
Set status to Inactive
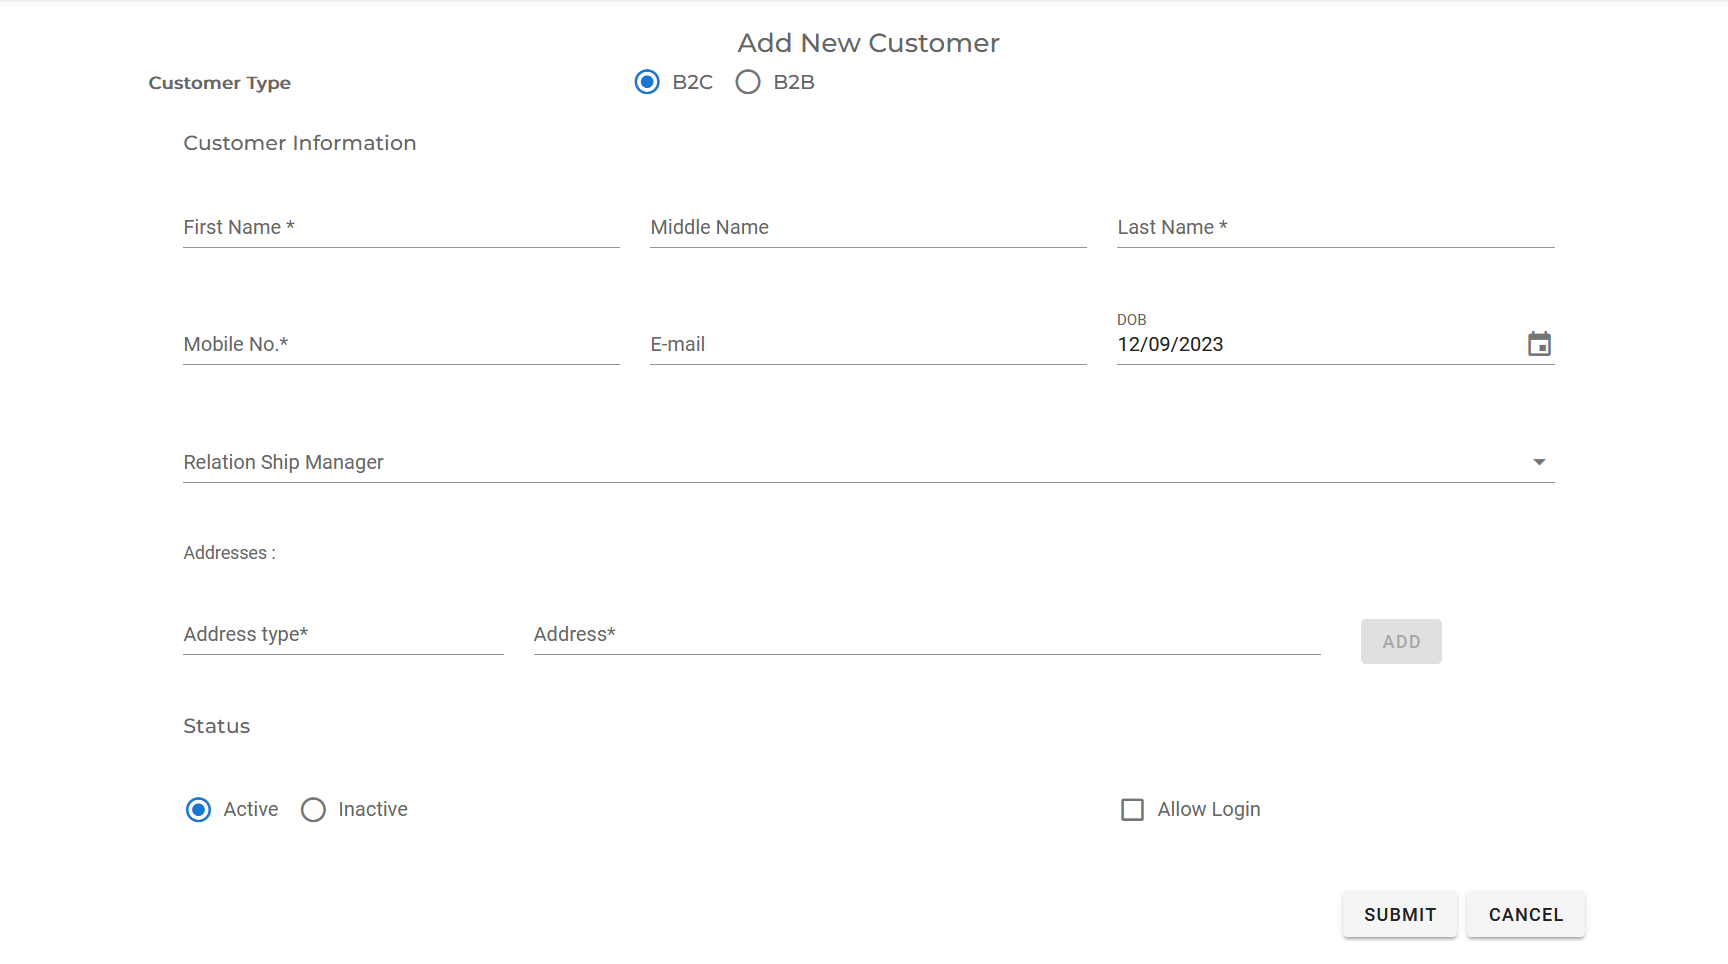pyautogui.click(x=313, y=809)
